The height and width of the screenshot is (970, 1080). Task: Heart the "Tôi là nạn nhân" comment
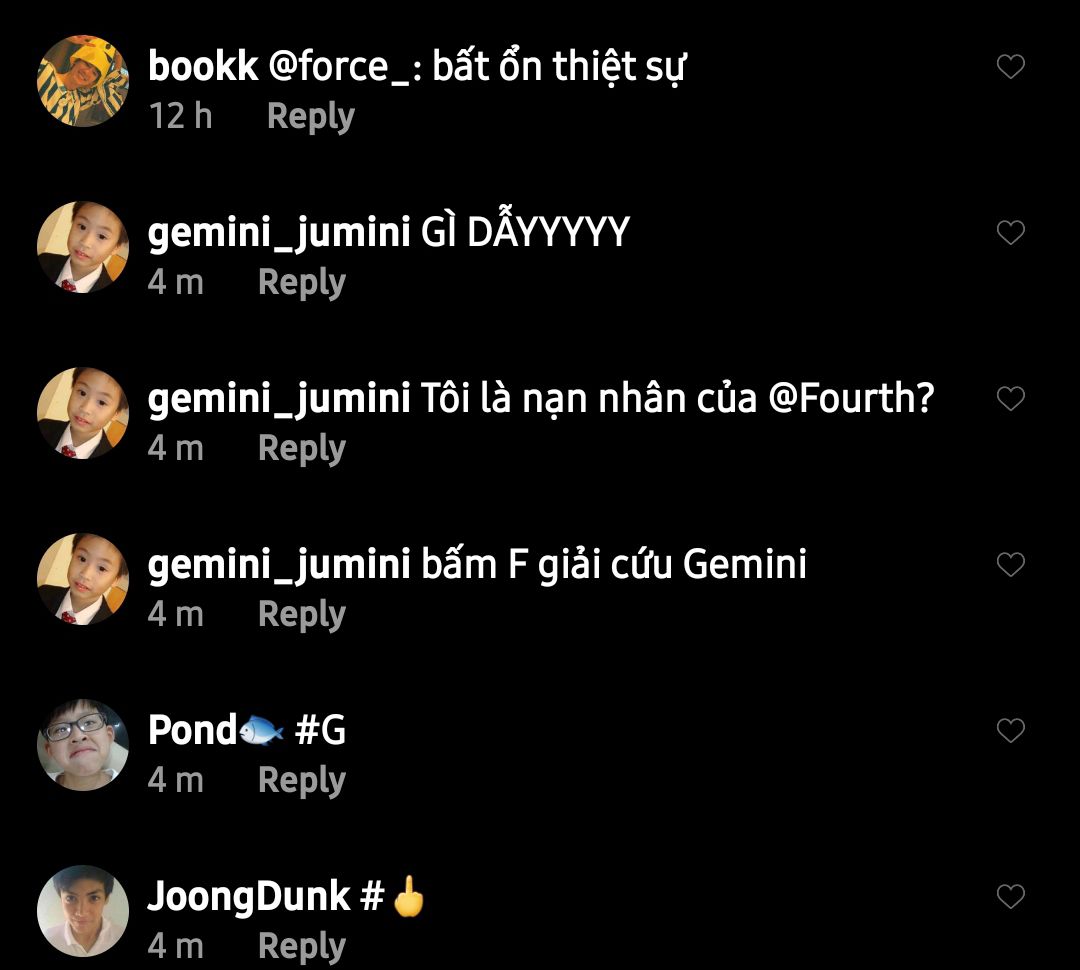point(1011,399)
